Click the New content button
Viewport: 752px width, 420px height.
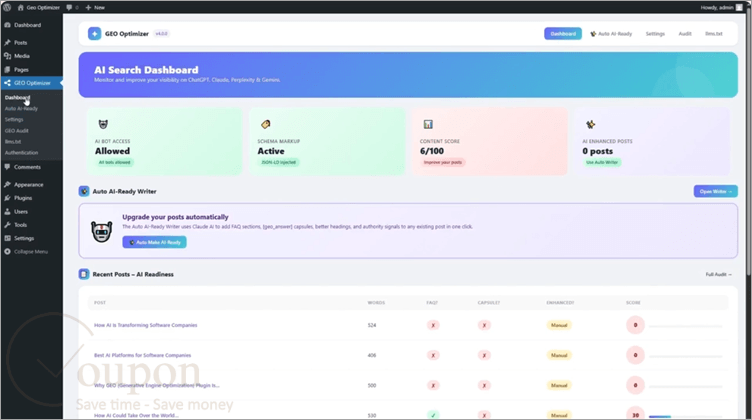pyautogui.click(x=95, y=7)
